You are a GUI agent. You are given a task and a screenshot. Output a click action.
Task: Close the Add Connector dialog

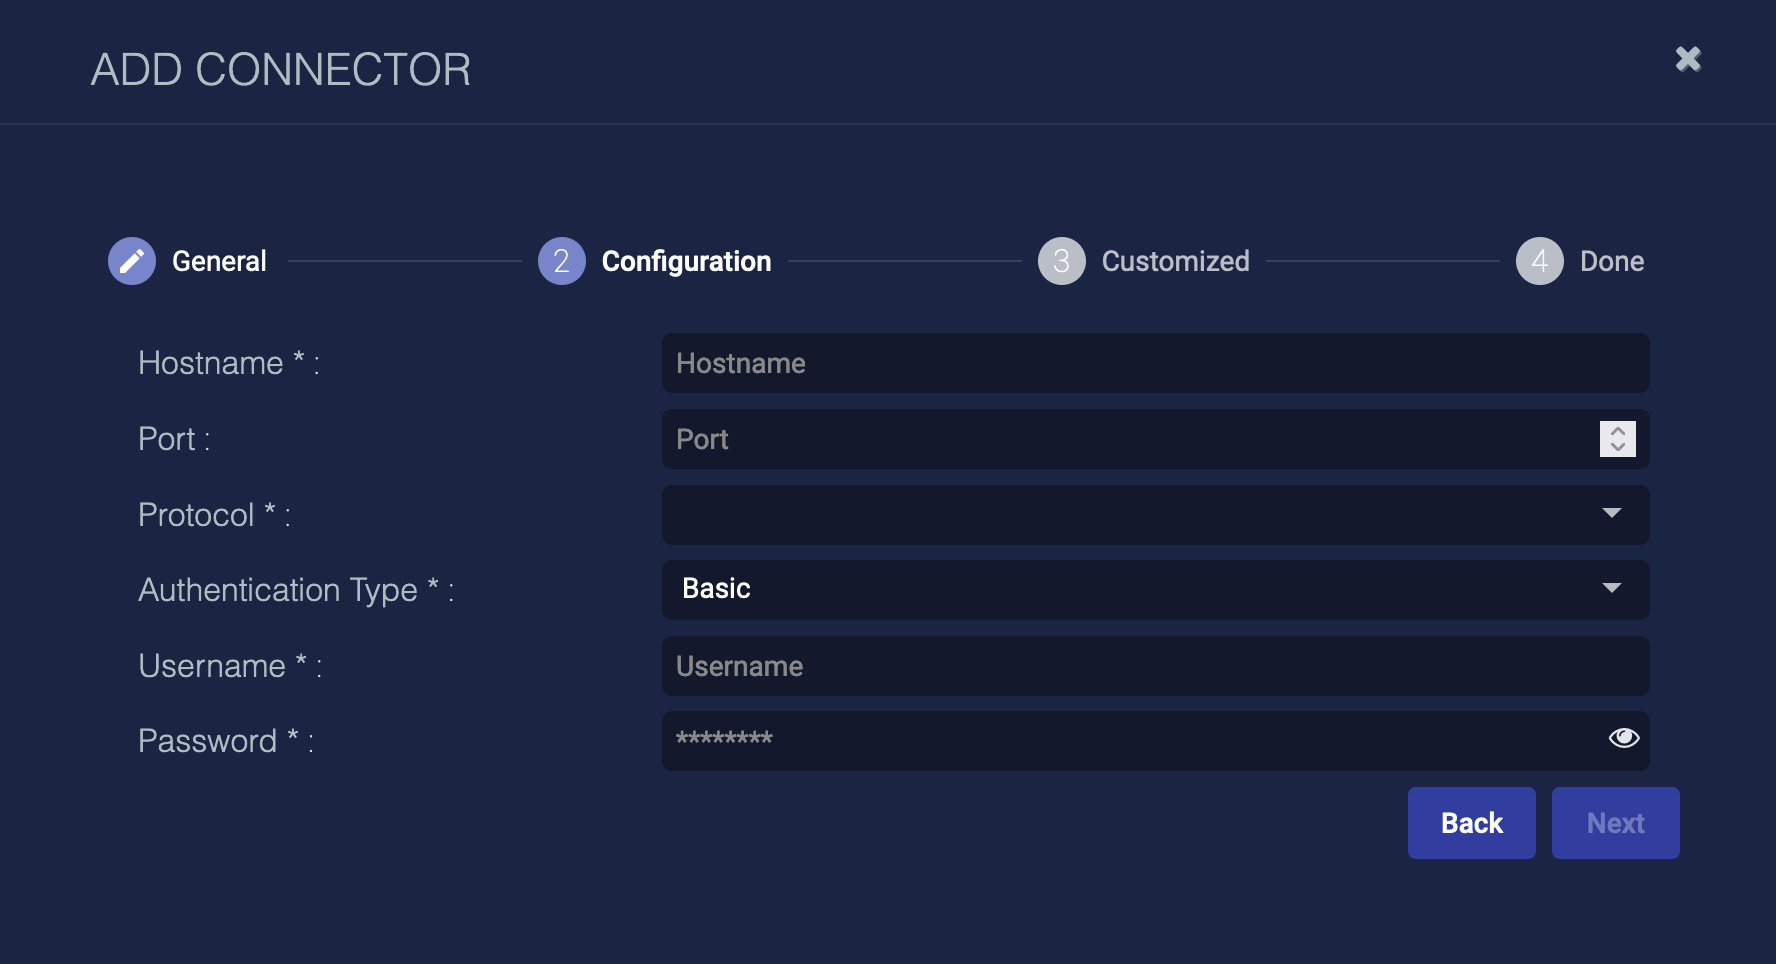(x=1688, y=59)
